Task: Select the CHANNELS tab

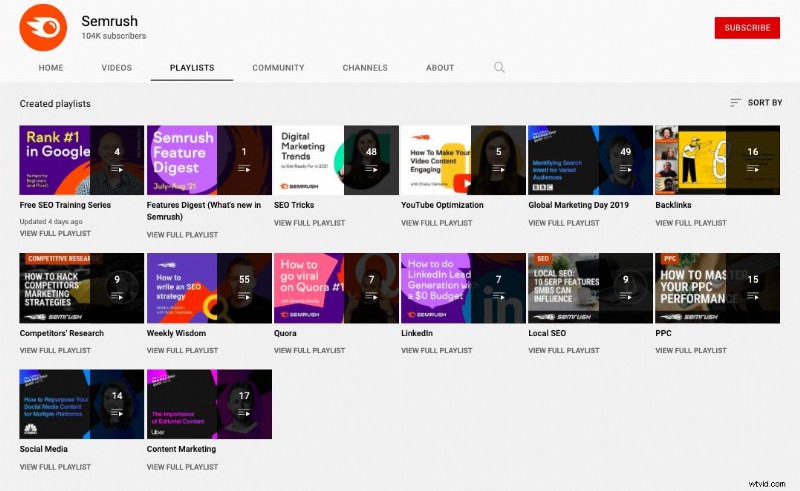Action: [x=365, y=67]
